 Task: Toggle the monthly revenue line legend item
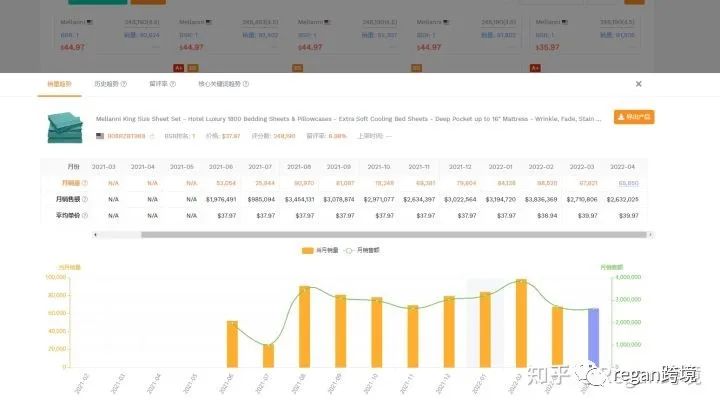pyautogui.click(x=362, y=250)
